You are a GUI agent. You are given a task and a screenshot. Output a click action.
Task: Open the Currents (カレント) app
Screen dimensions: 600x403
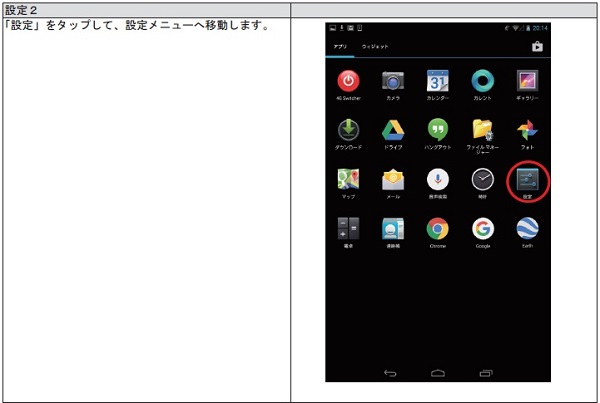[x=483, y=81]
